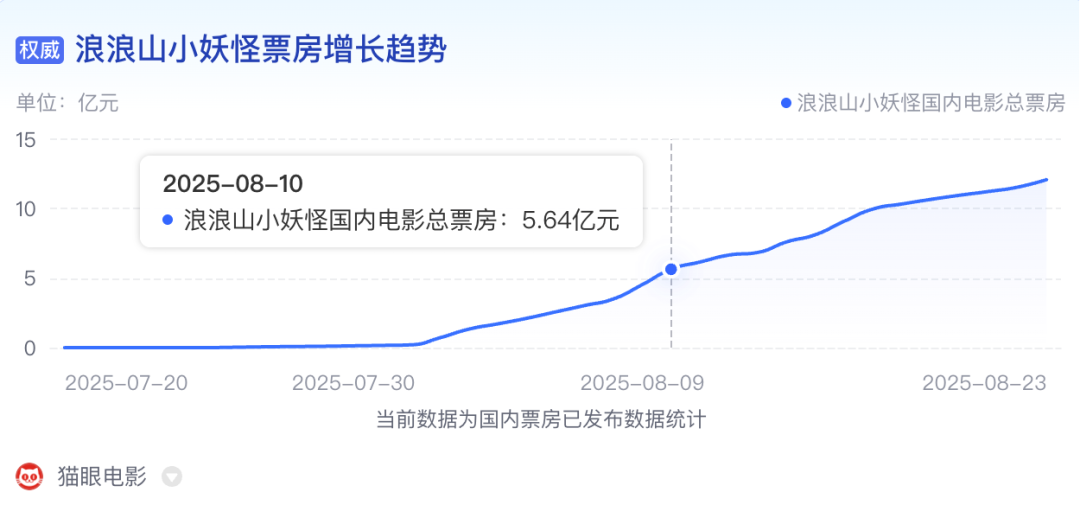Open the 浪浪山小妖怪票房增长趋势 title

260,50
